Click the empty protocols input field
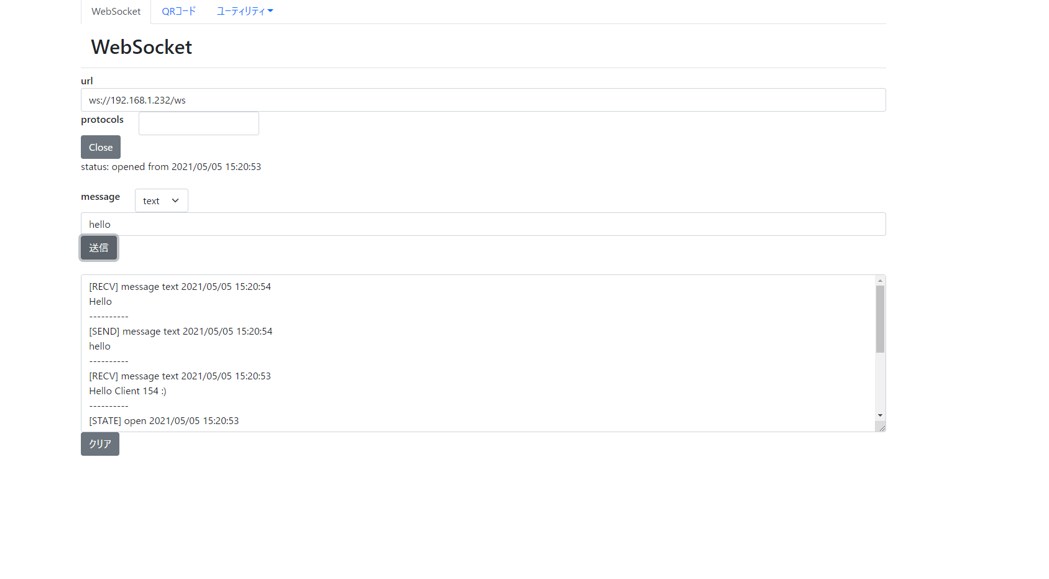Screen dimensions: 1049x579 point(198,122)
